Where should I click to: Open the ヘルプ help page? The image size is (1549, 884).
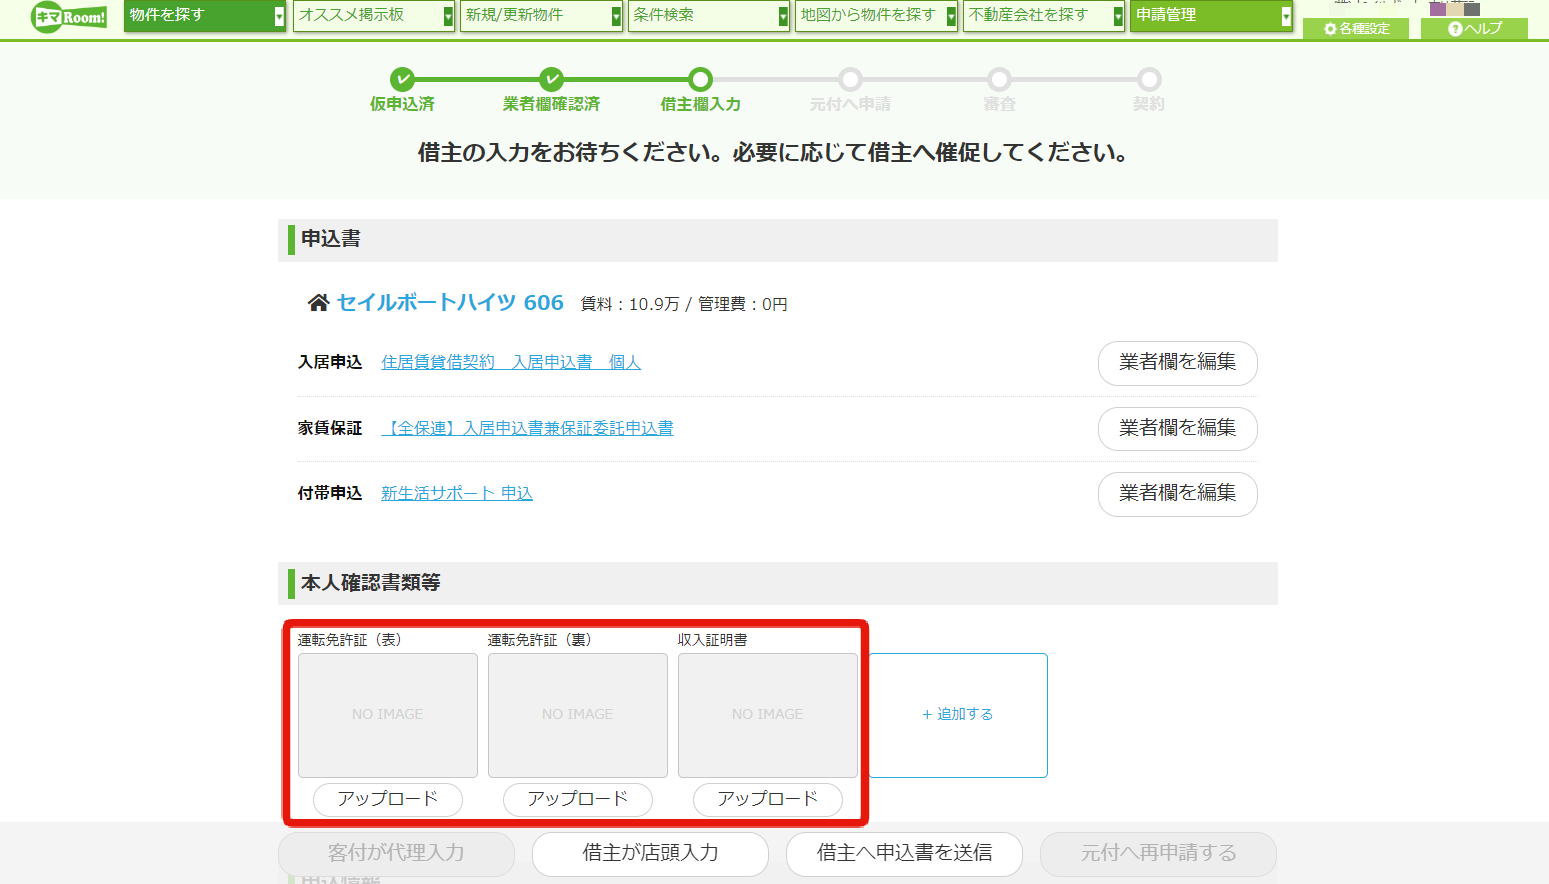pyautogui.click(x=1474, y=28)
